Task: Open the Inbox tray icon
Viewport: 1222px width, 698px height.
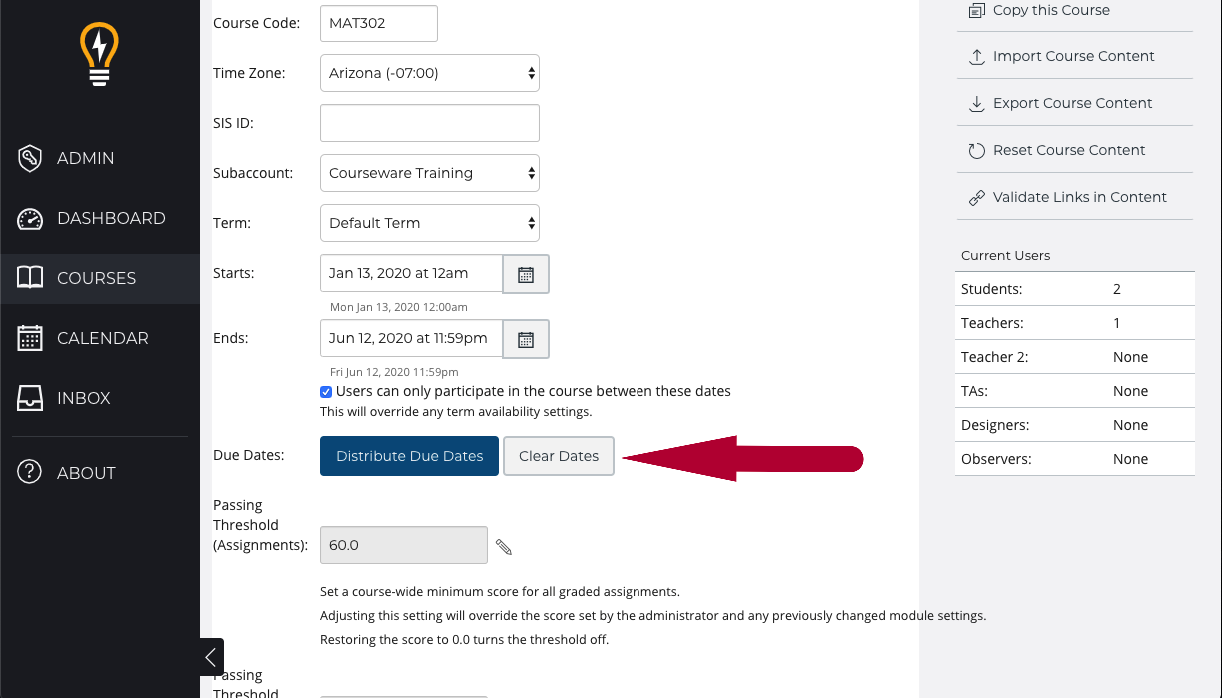Action: (30, 398)
